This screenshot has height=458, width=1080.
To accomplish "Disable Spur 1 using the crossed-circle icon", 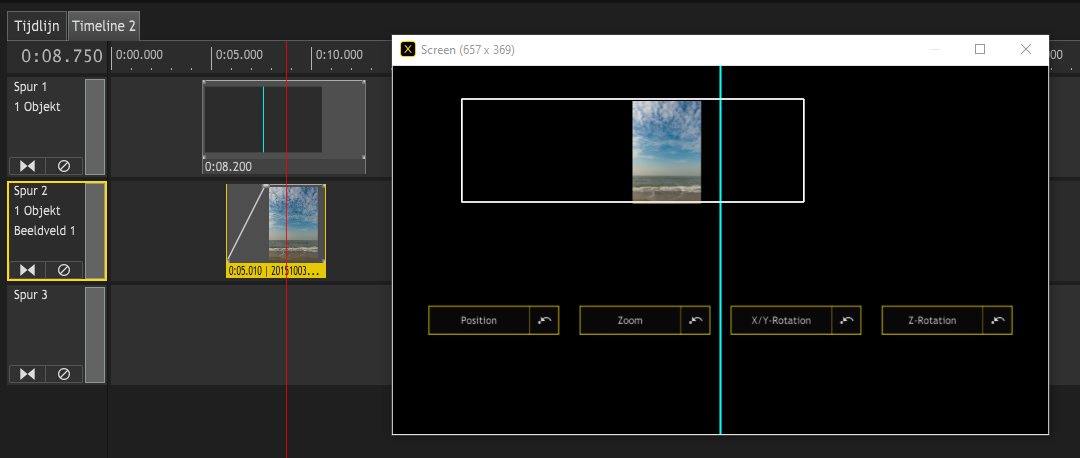I will [x=64, y=166].
